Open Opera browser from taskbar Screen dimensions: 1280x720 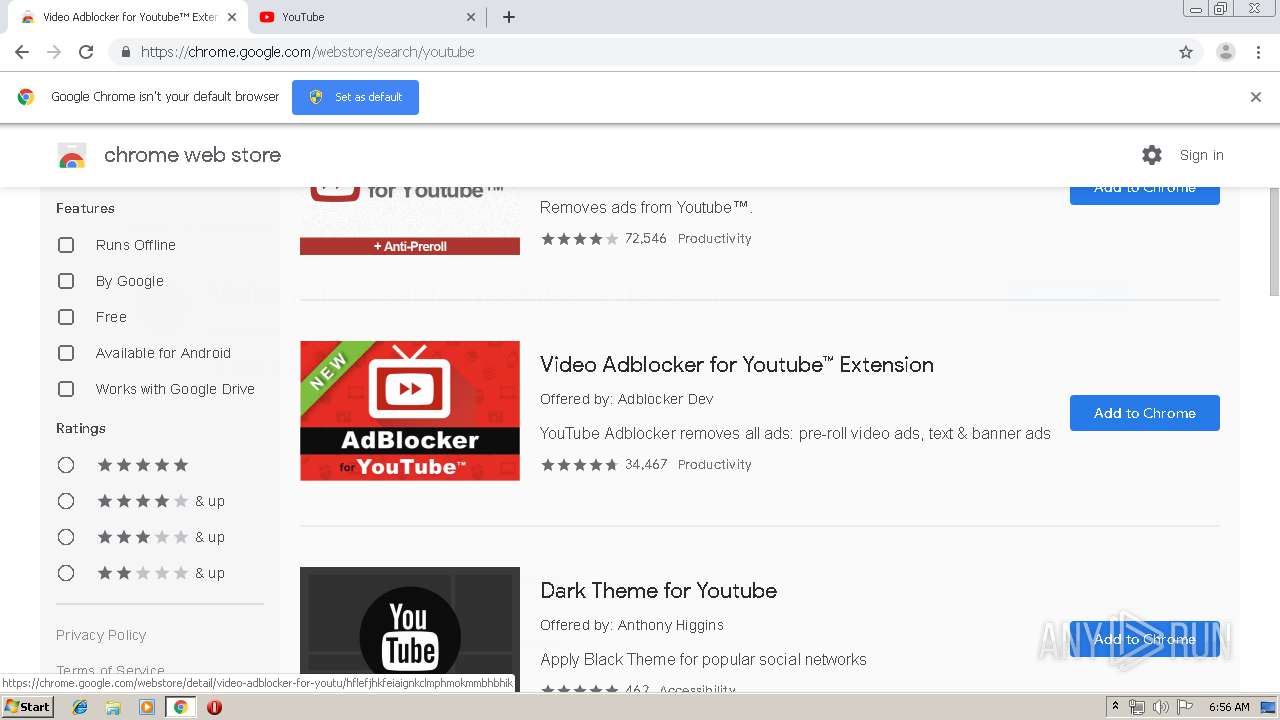click(214, 707)
